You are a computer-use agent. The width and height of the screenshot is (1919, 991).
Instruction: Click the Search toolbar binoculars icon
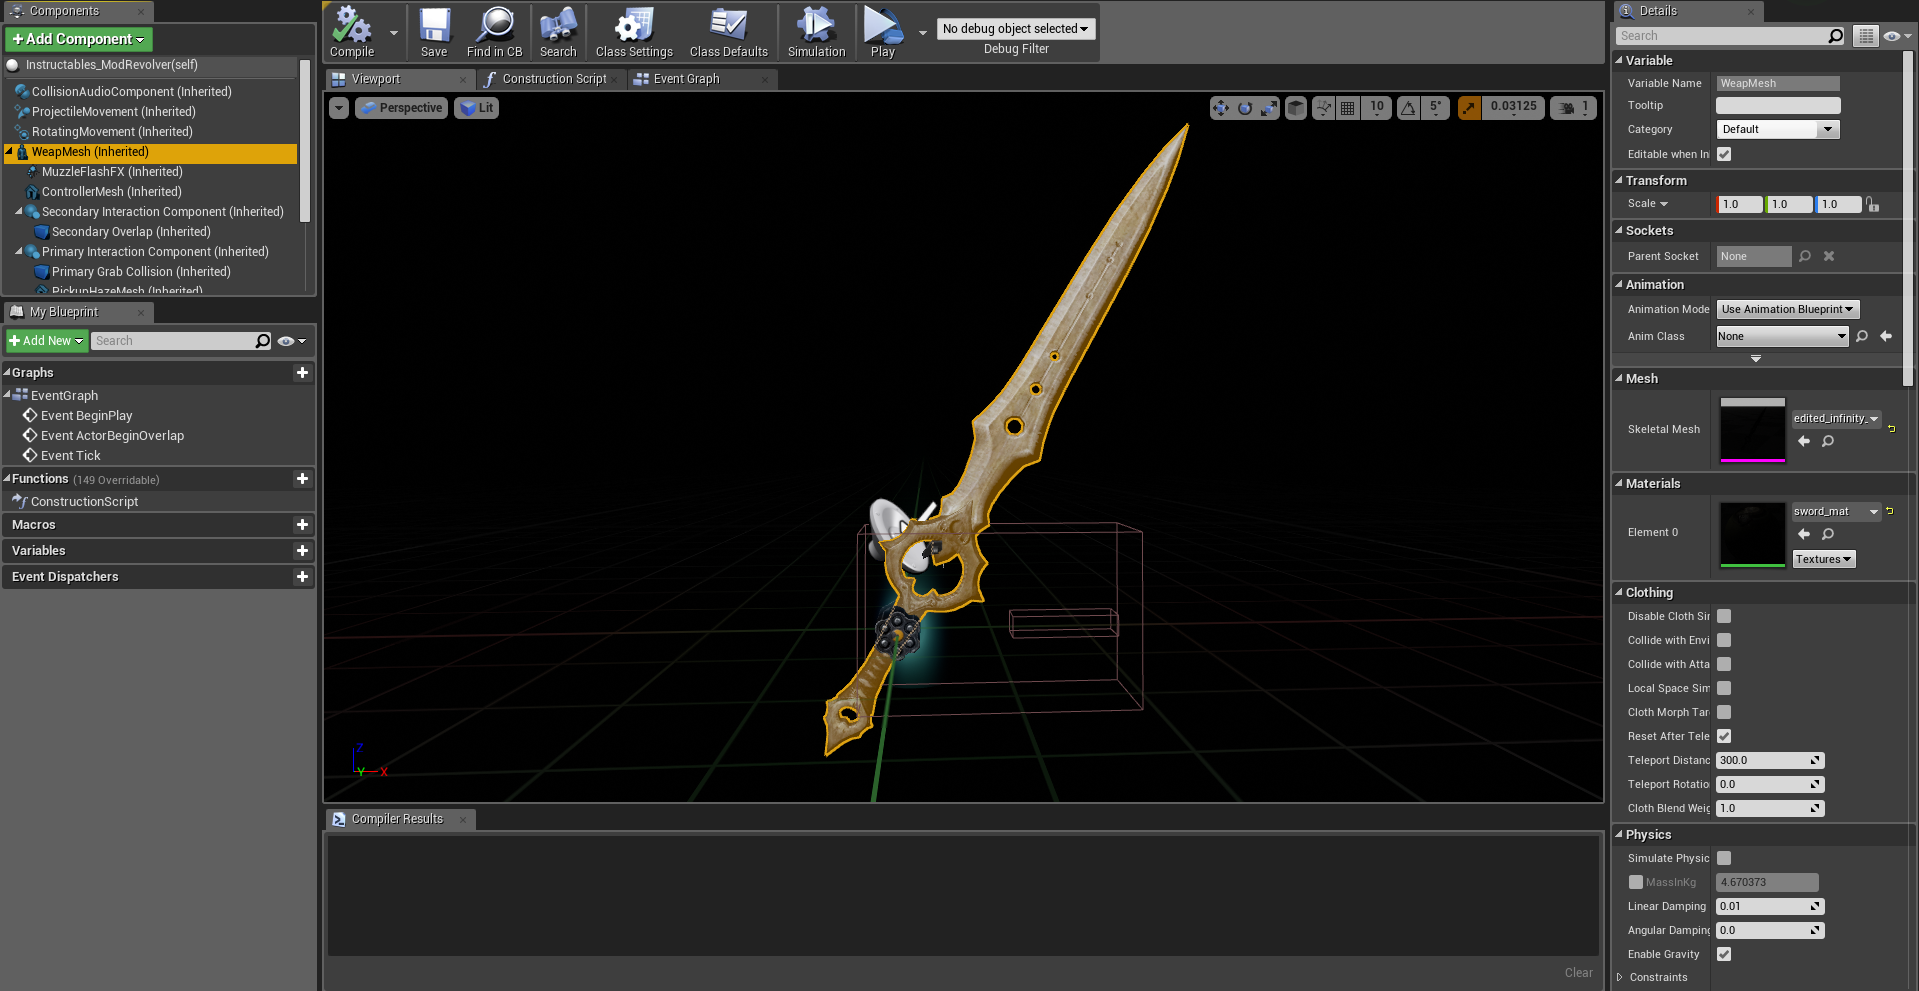coord(558,31)
